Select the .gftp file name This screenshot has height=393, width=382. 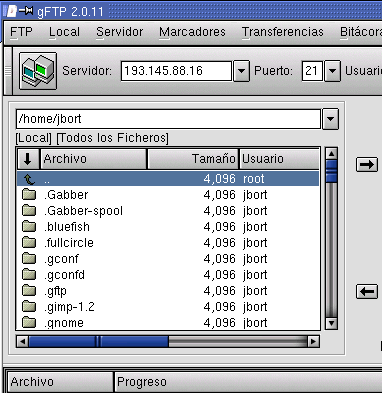pyautogui.click(x=55, y=291)
